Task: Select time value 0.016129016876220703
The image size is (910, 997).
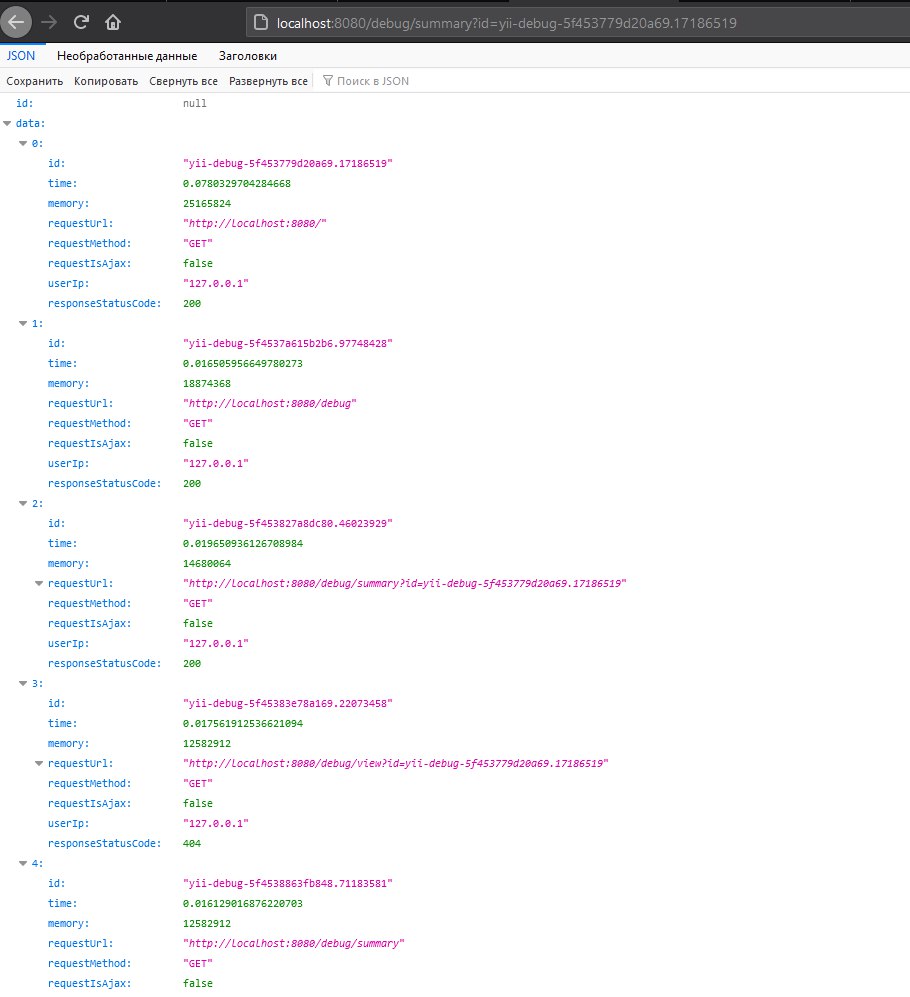Action: [242, 904]
